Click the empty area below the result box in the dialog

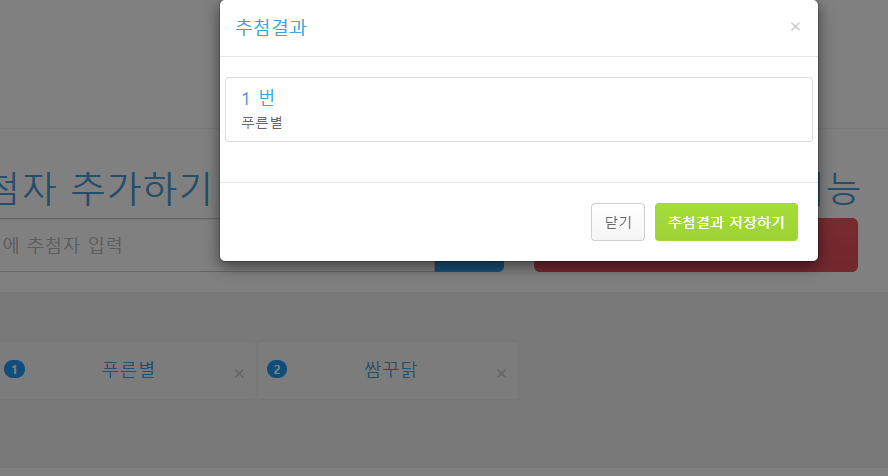pos(519,162)
